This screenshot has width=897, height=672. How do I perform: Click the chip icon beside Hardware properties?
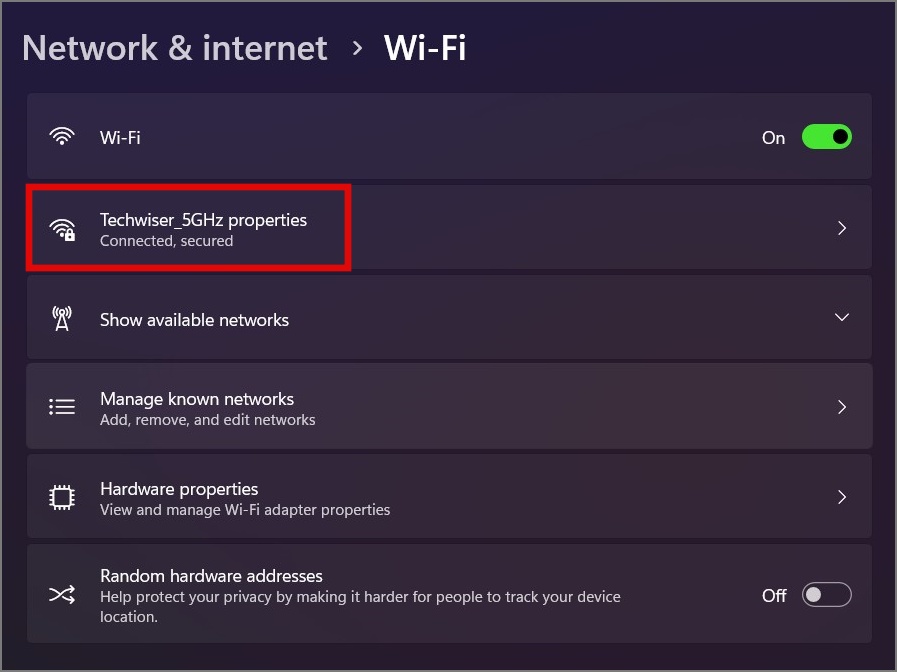point(62,497)
